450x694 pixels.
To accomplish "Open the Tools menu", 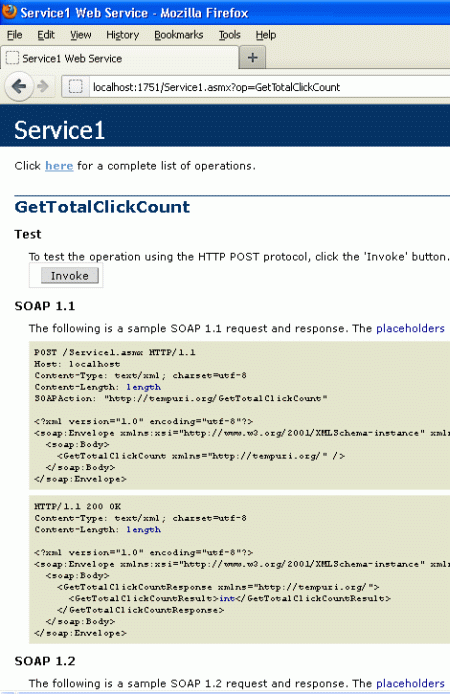I will click(229, 35).
